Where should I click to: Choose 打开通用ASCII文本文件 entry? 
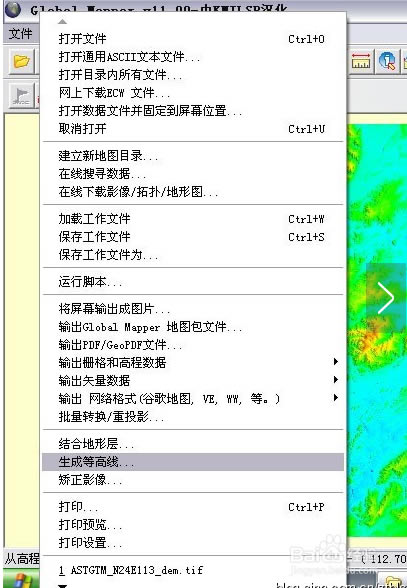pyautogui.click(x=193, y=57)
